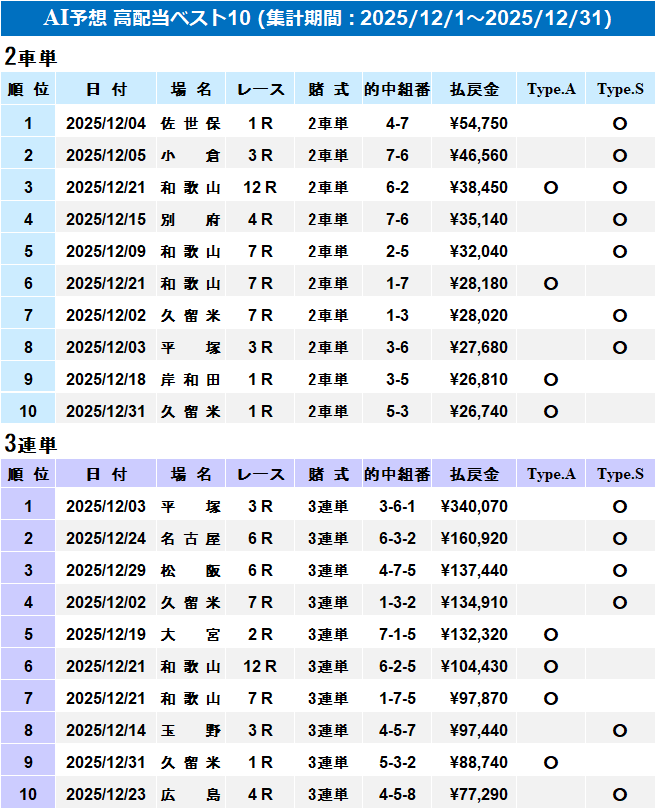Click winning combination 7-1-5
656x809 pixels.
tap(397, 634)
